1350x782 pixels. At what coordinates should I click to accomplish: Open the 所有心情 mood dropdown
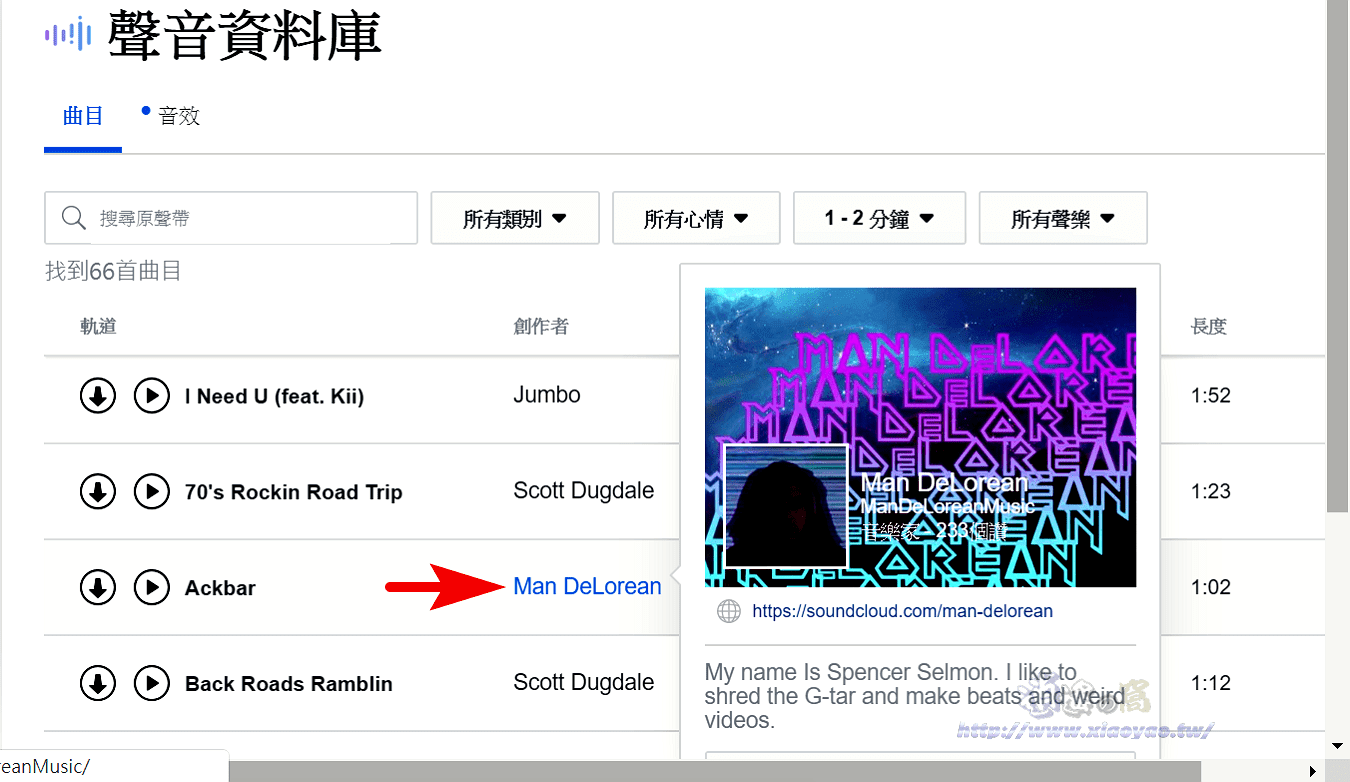(x=696, y=217)
